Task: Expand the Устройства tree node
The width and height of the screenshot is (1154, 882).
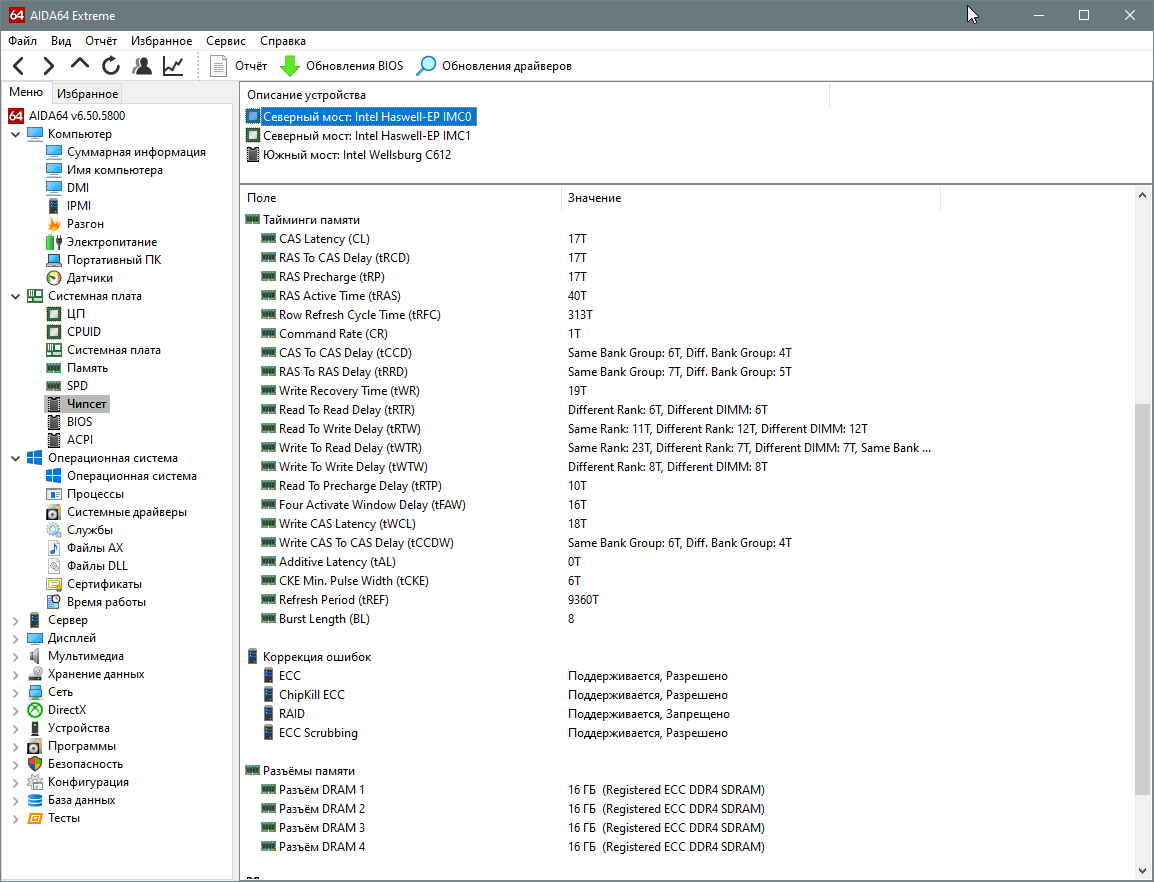Action: point(15,728)
